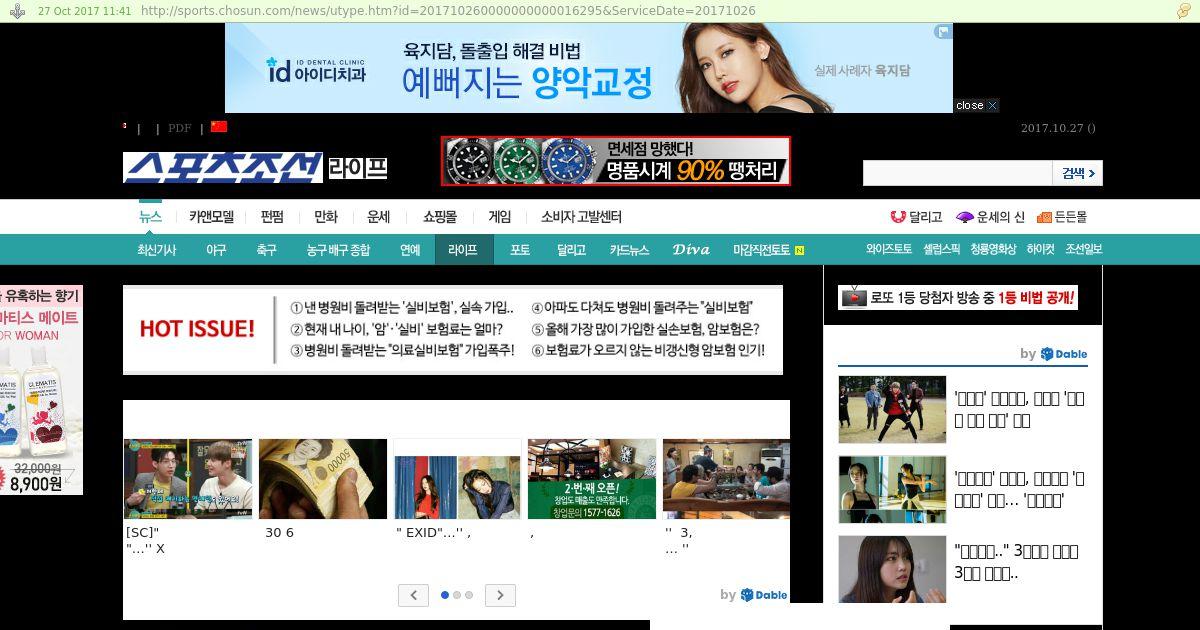
Task: Click the 운세의 신 icon link
Action: (x=990, y=216)
